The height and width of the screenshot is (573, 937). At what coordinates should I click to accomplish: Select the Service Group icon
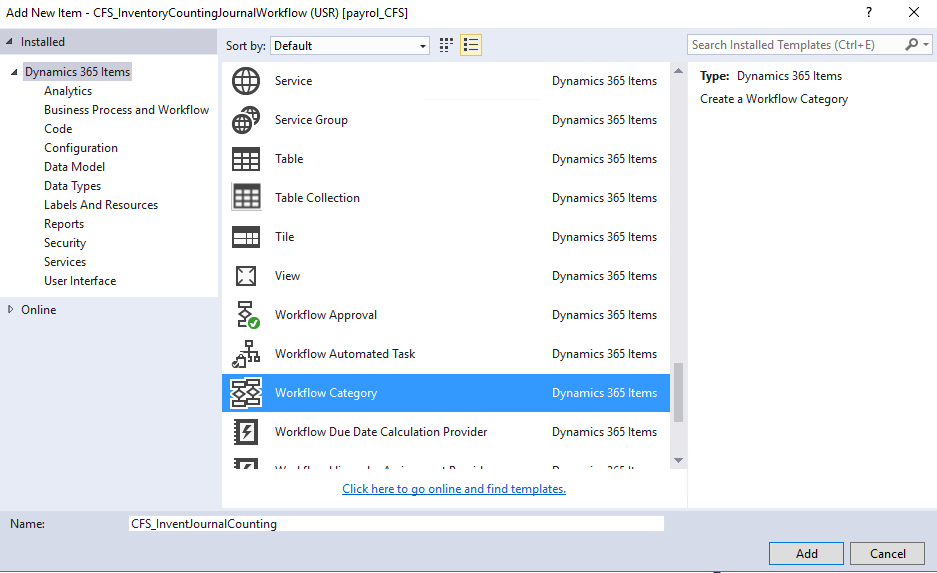coord(246,120)
